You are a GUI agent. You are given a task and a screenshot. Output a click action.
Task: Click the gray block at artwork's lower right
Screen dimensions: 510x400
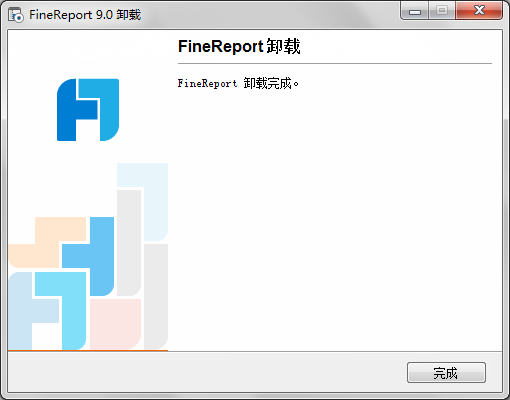point(156,297)
